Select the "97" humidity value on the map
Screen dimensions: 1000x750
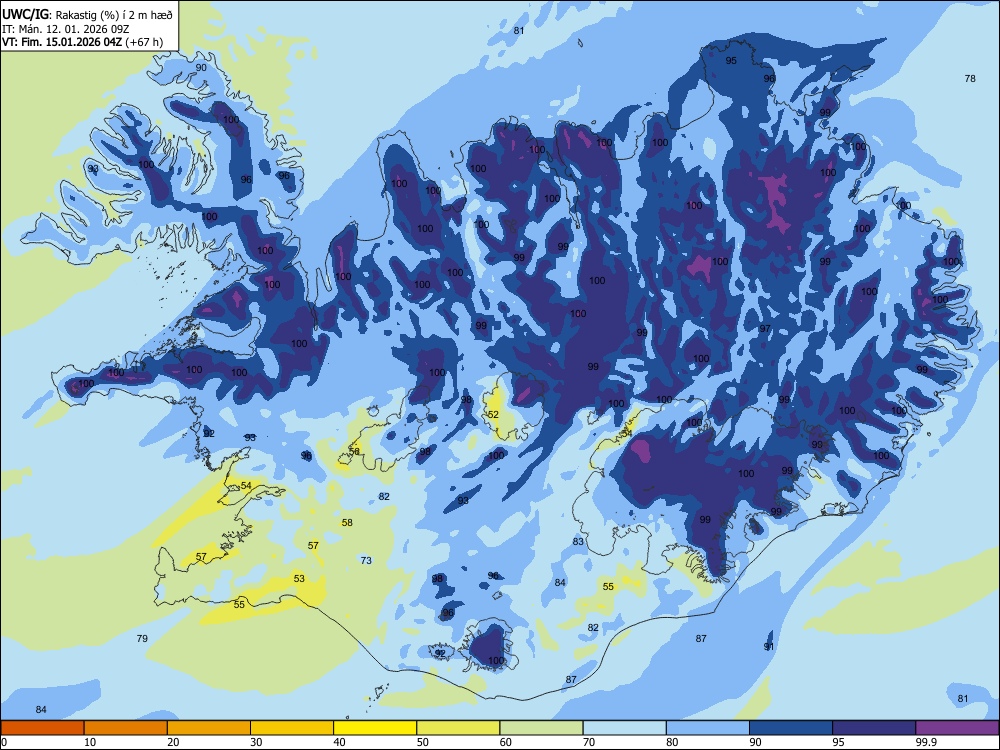click(x=765, y=328)
